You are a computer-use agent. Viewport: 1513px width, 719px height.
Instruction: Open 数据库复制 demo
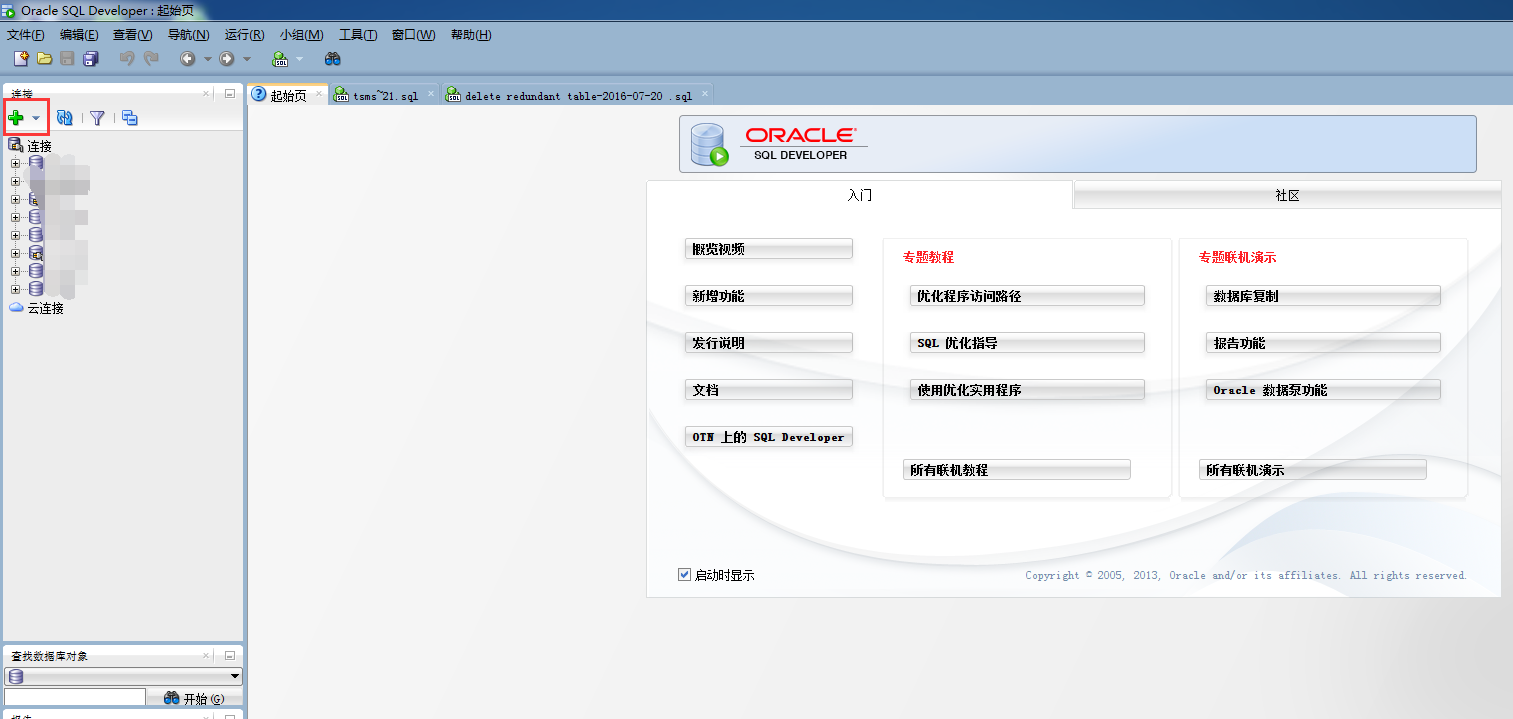1323,296
